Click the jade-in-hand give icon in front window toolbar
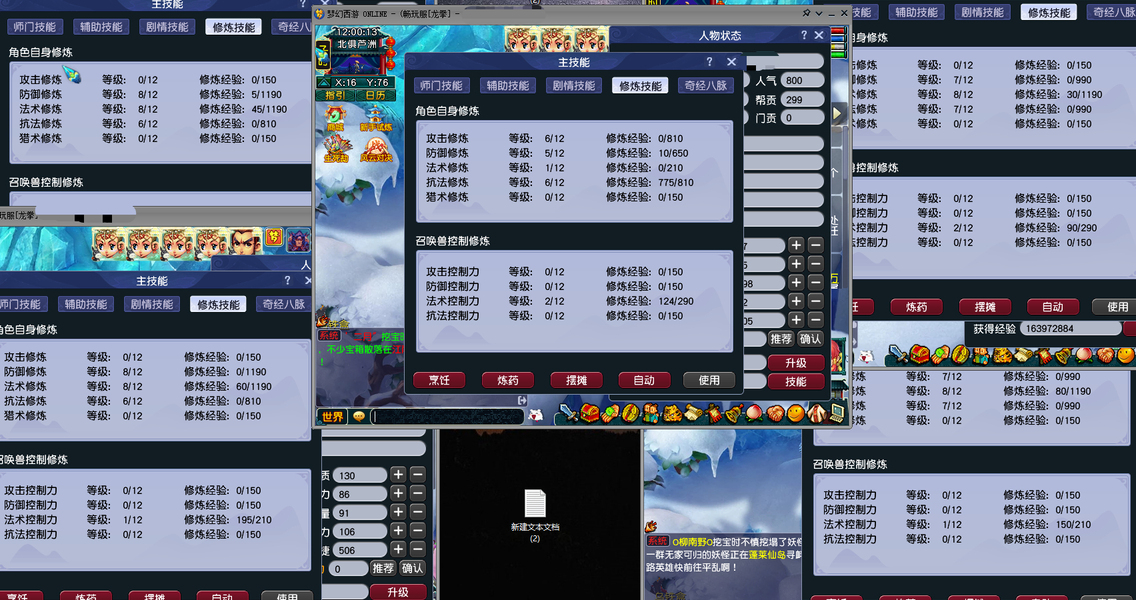 tap(610, 413)
